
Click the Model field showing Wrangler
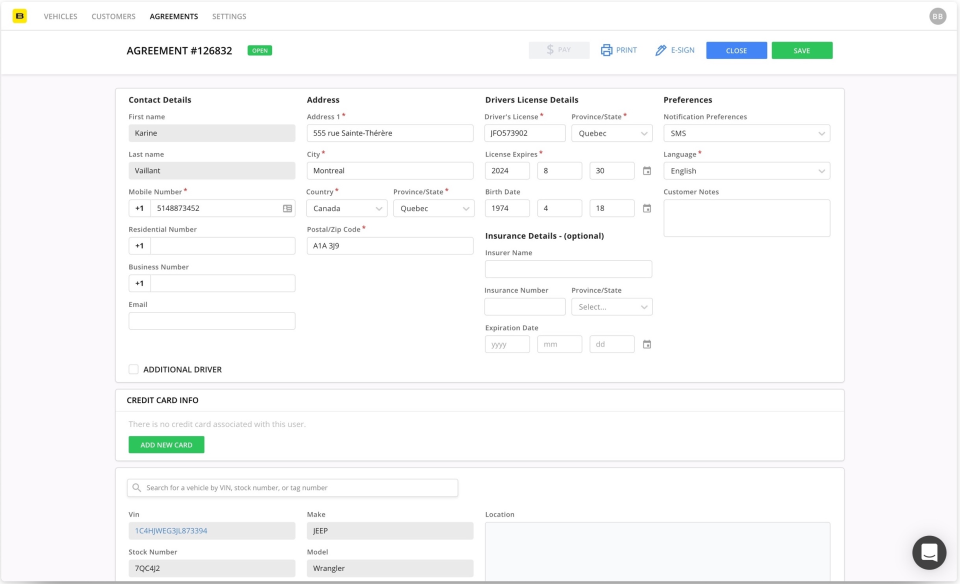[389, 568]
